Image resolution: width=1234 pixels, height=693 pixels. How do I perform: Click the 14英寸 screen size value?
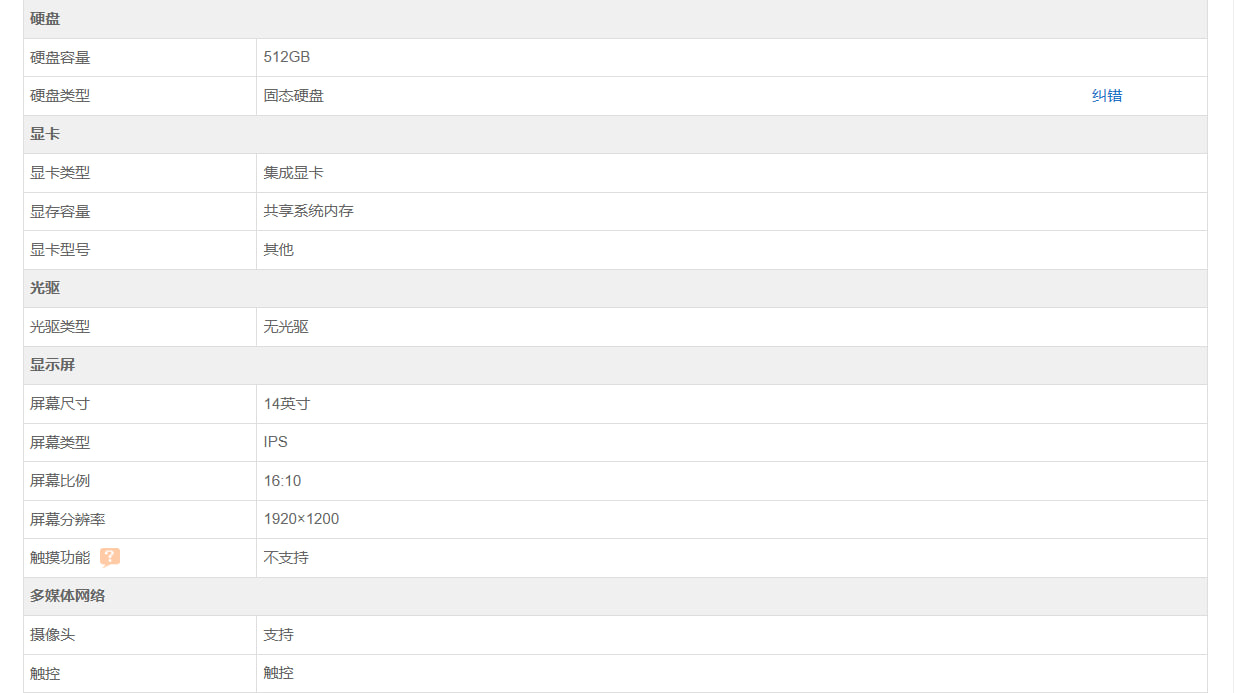(x=287, y=404)
